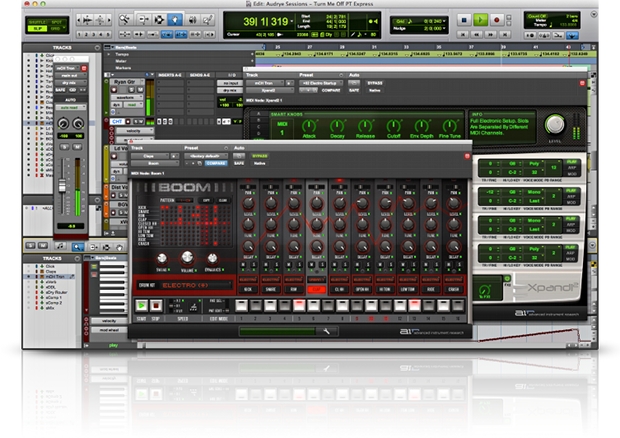Viewport: 620px width, 438px height.
Task: Click the Attack smart knob in Xpand!2
Action: point(309,126)
